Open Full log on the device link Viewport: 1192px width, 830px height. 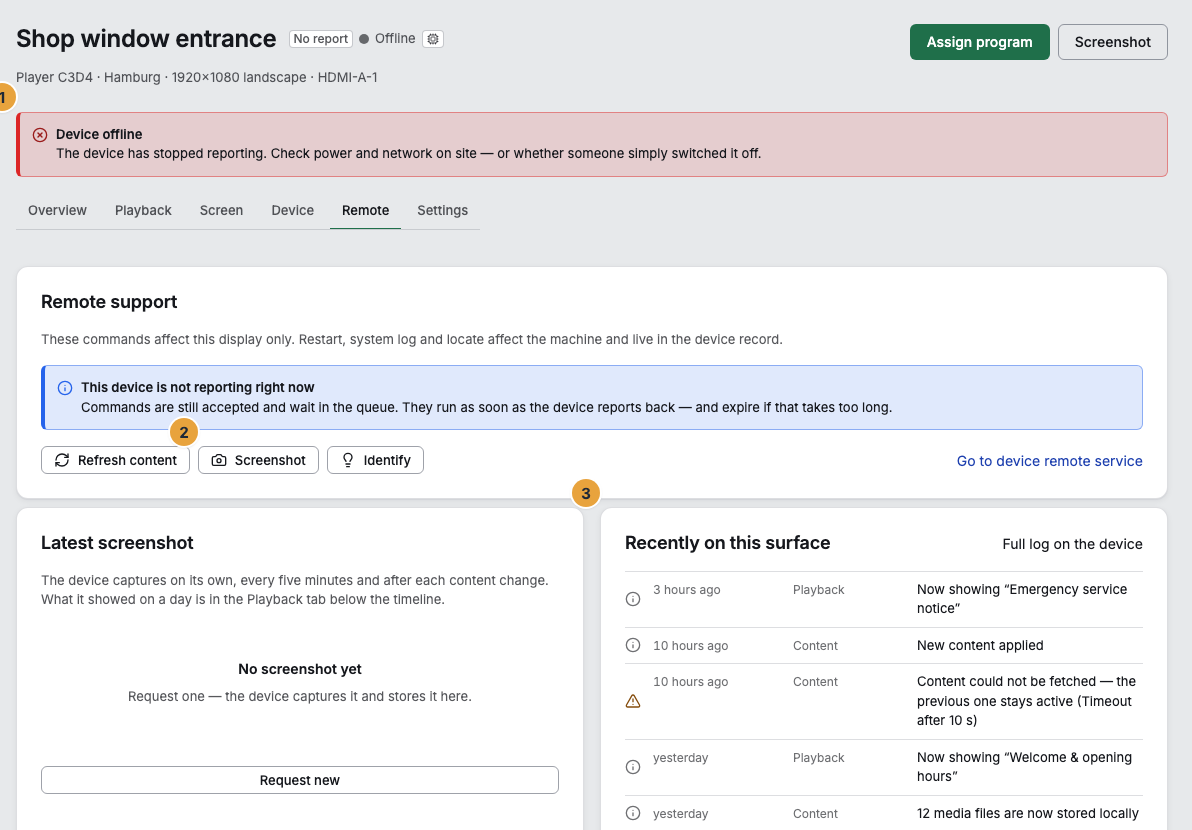(1072, 544)
